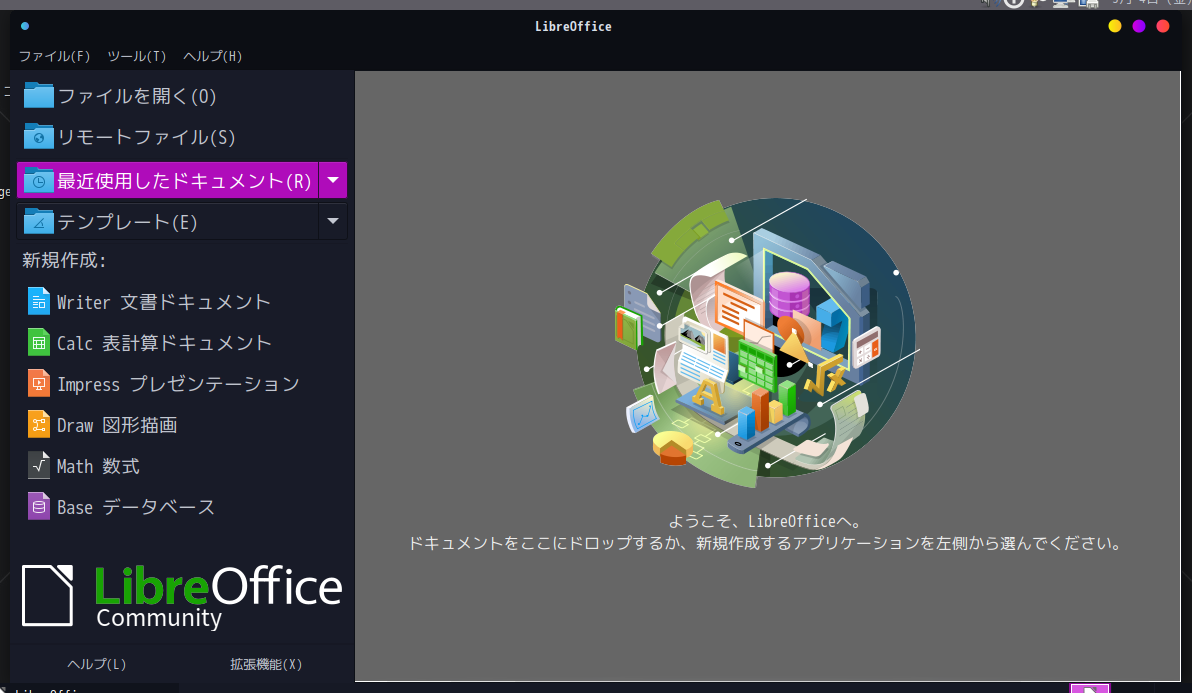Screen dimensions: 1192x693
Task: Click the 最近使用したドキュメント clock folder icon
Action: tap(38, 181)
